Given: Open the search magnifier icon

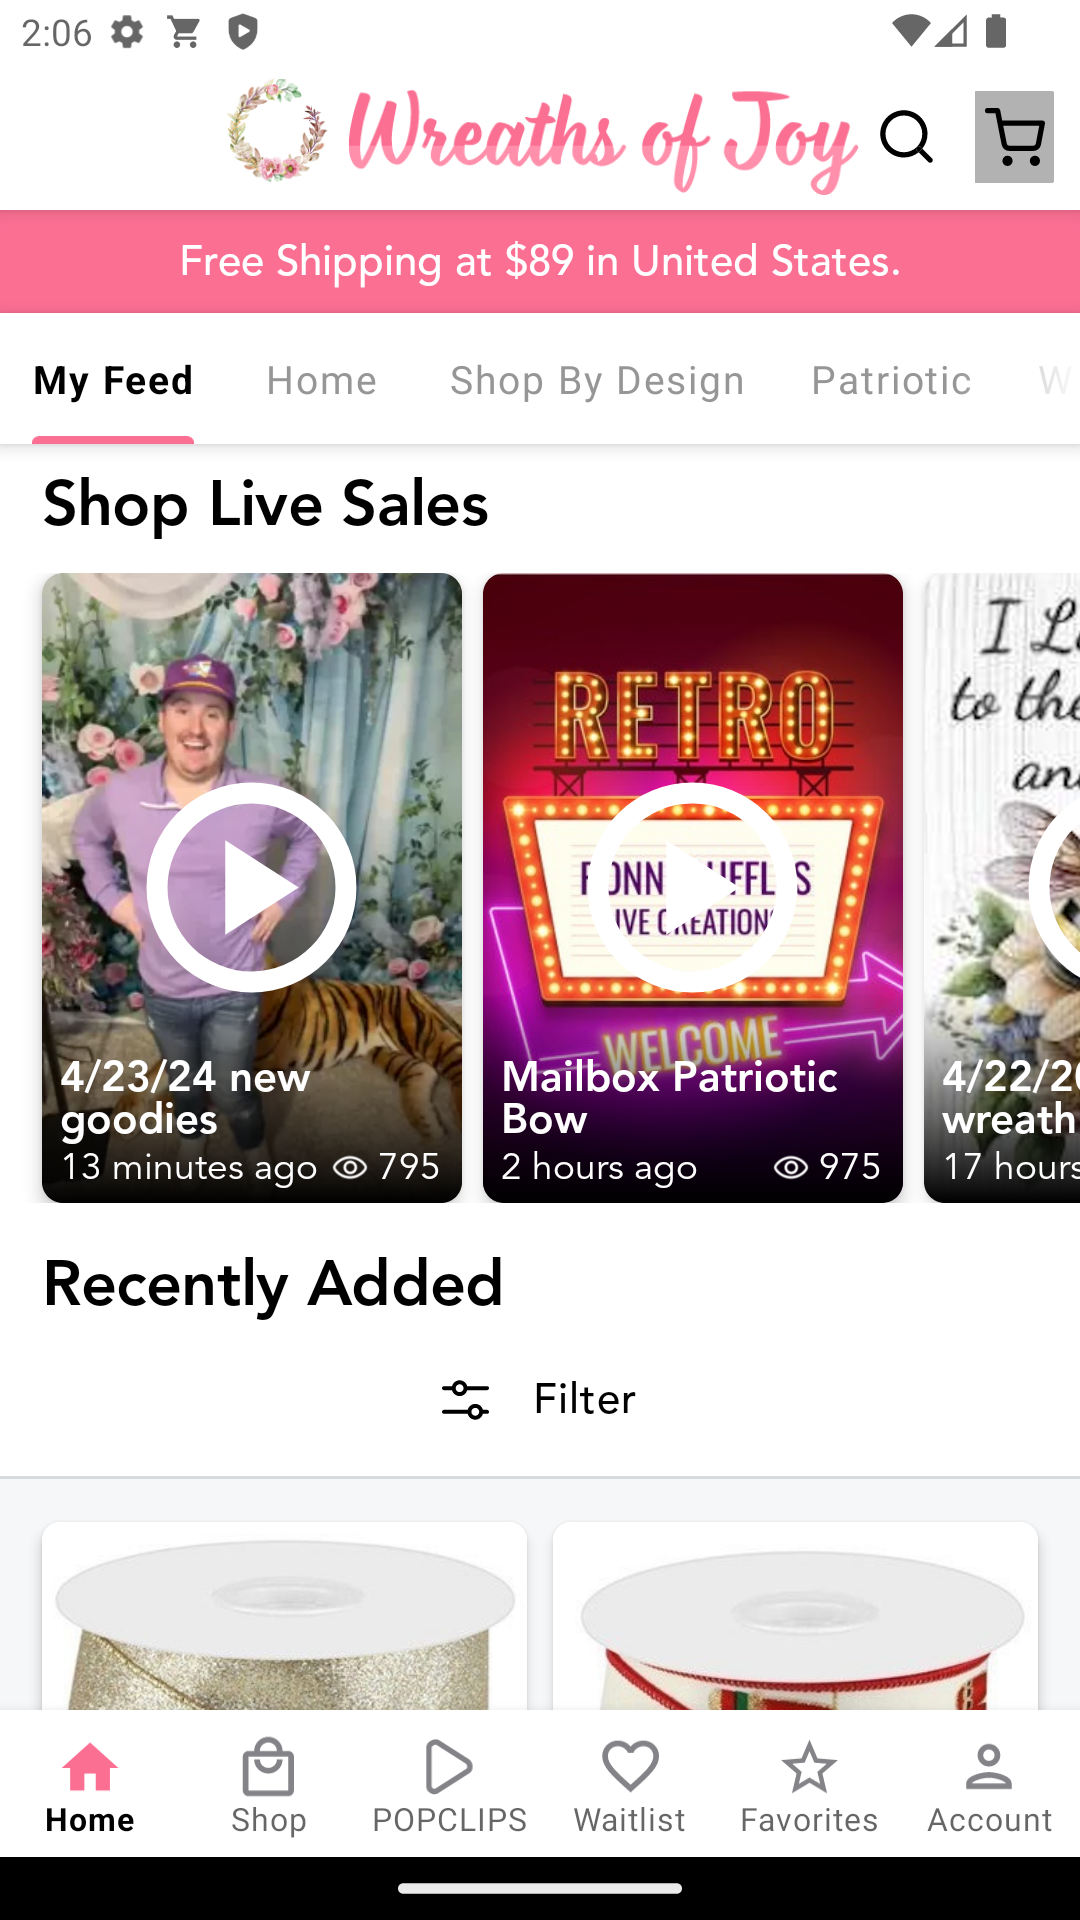Looking at the screenshot, I should (906, 137).
